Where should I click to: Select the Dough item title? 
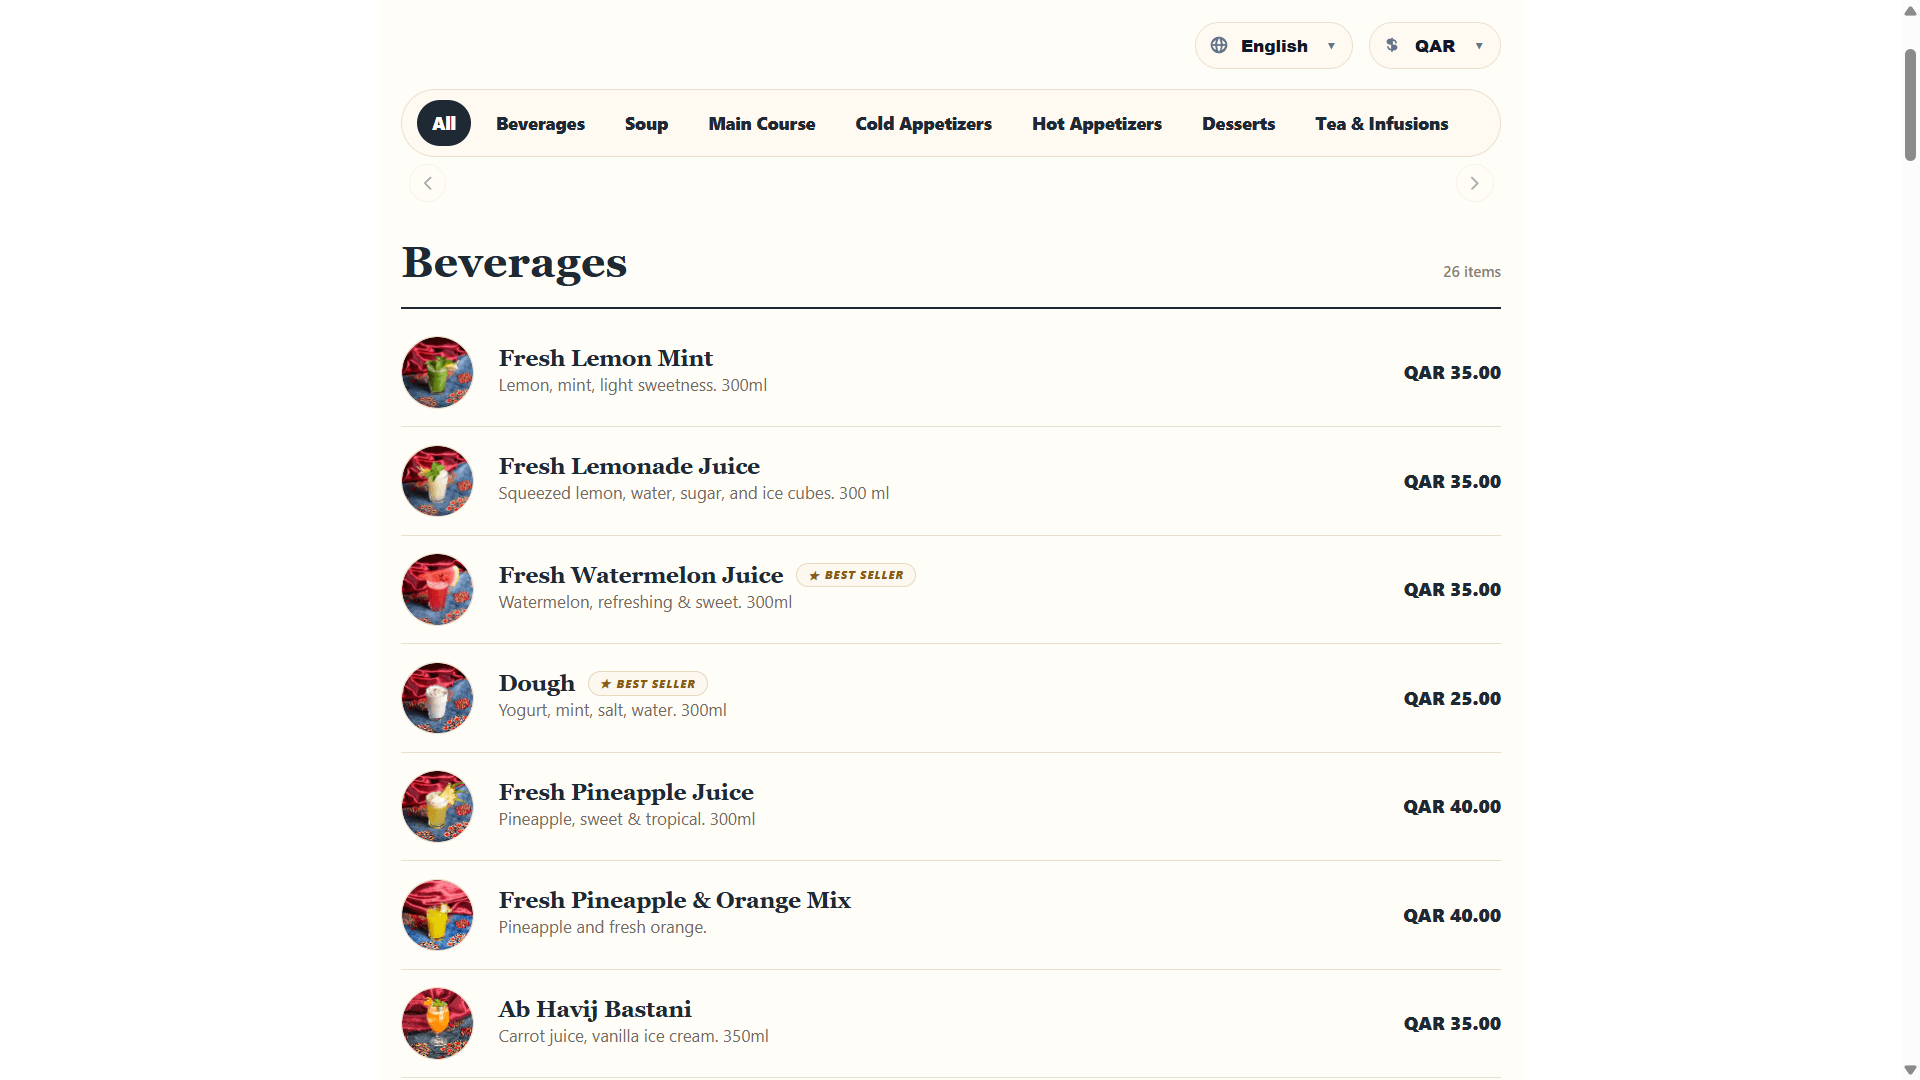point(537,684)
